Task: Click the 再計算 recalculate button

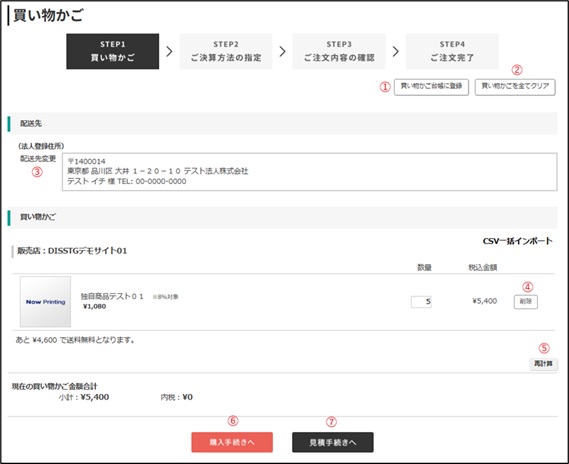Action: point(543,364)
